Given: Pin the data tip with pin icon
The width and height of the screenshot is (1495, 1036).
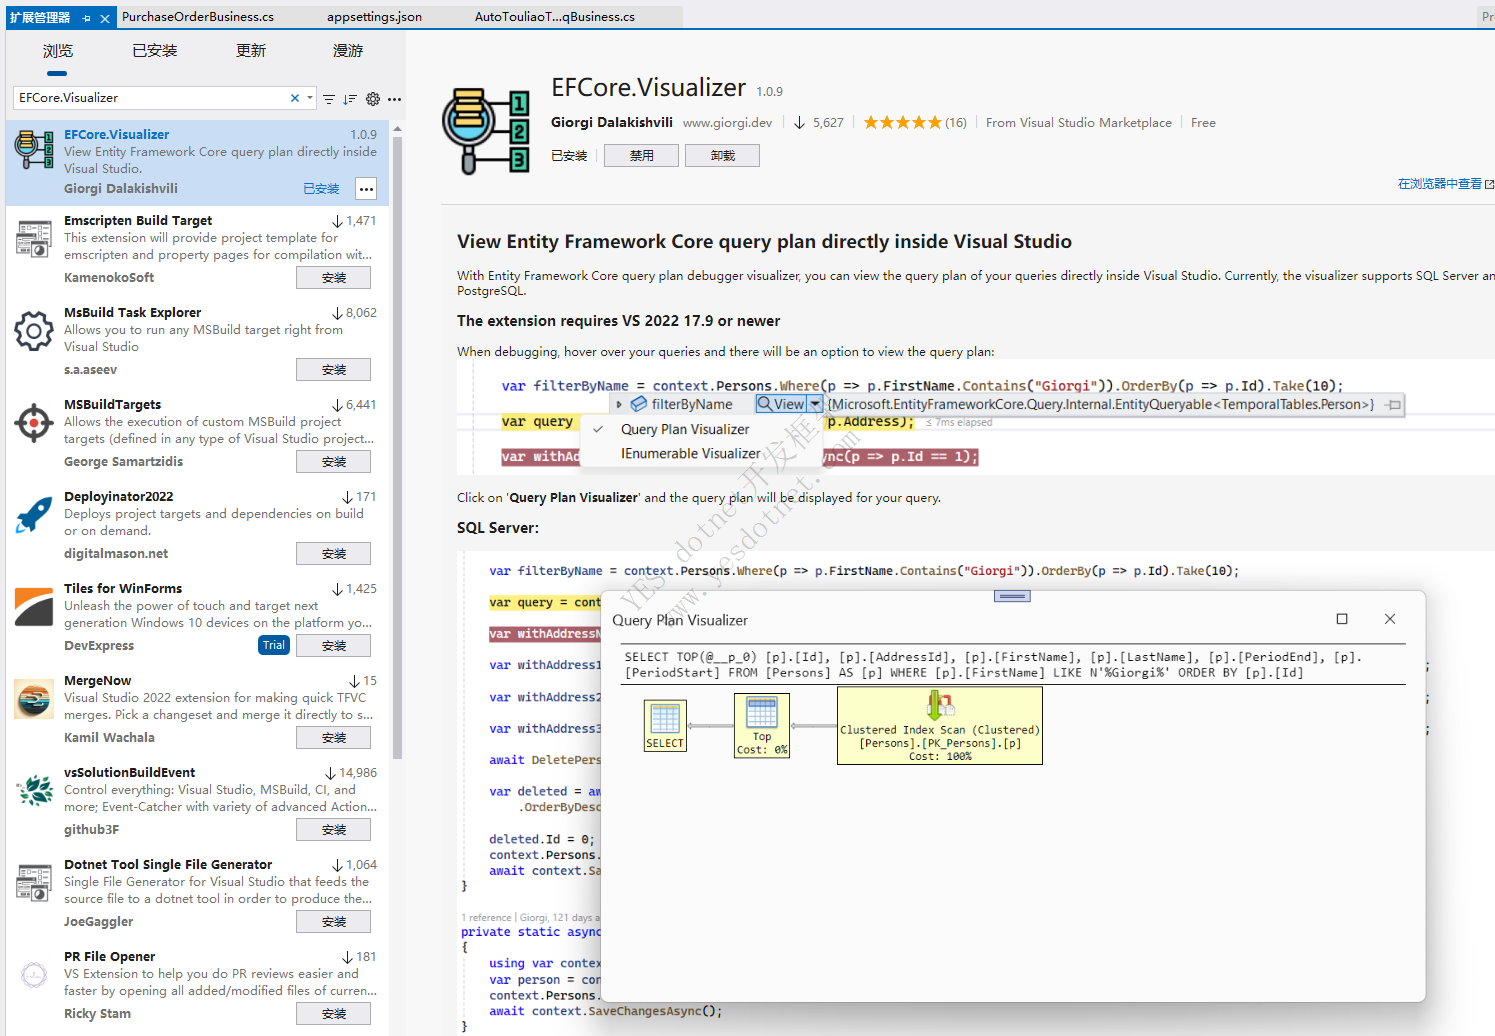Looking at the screenshot, I should 1394,404.
